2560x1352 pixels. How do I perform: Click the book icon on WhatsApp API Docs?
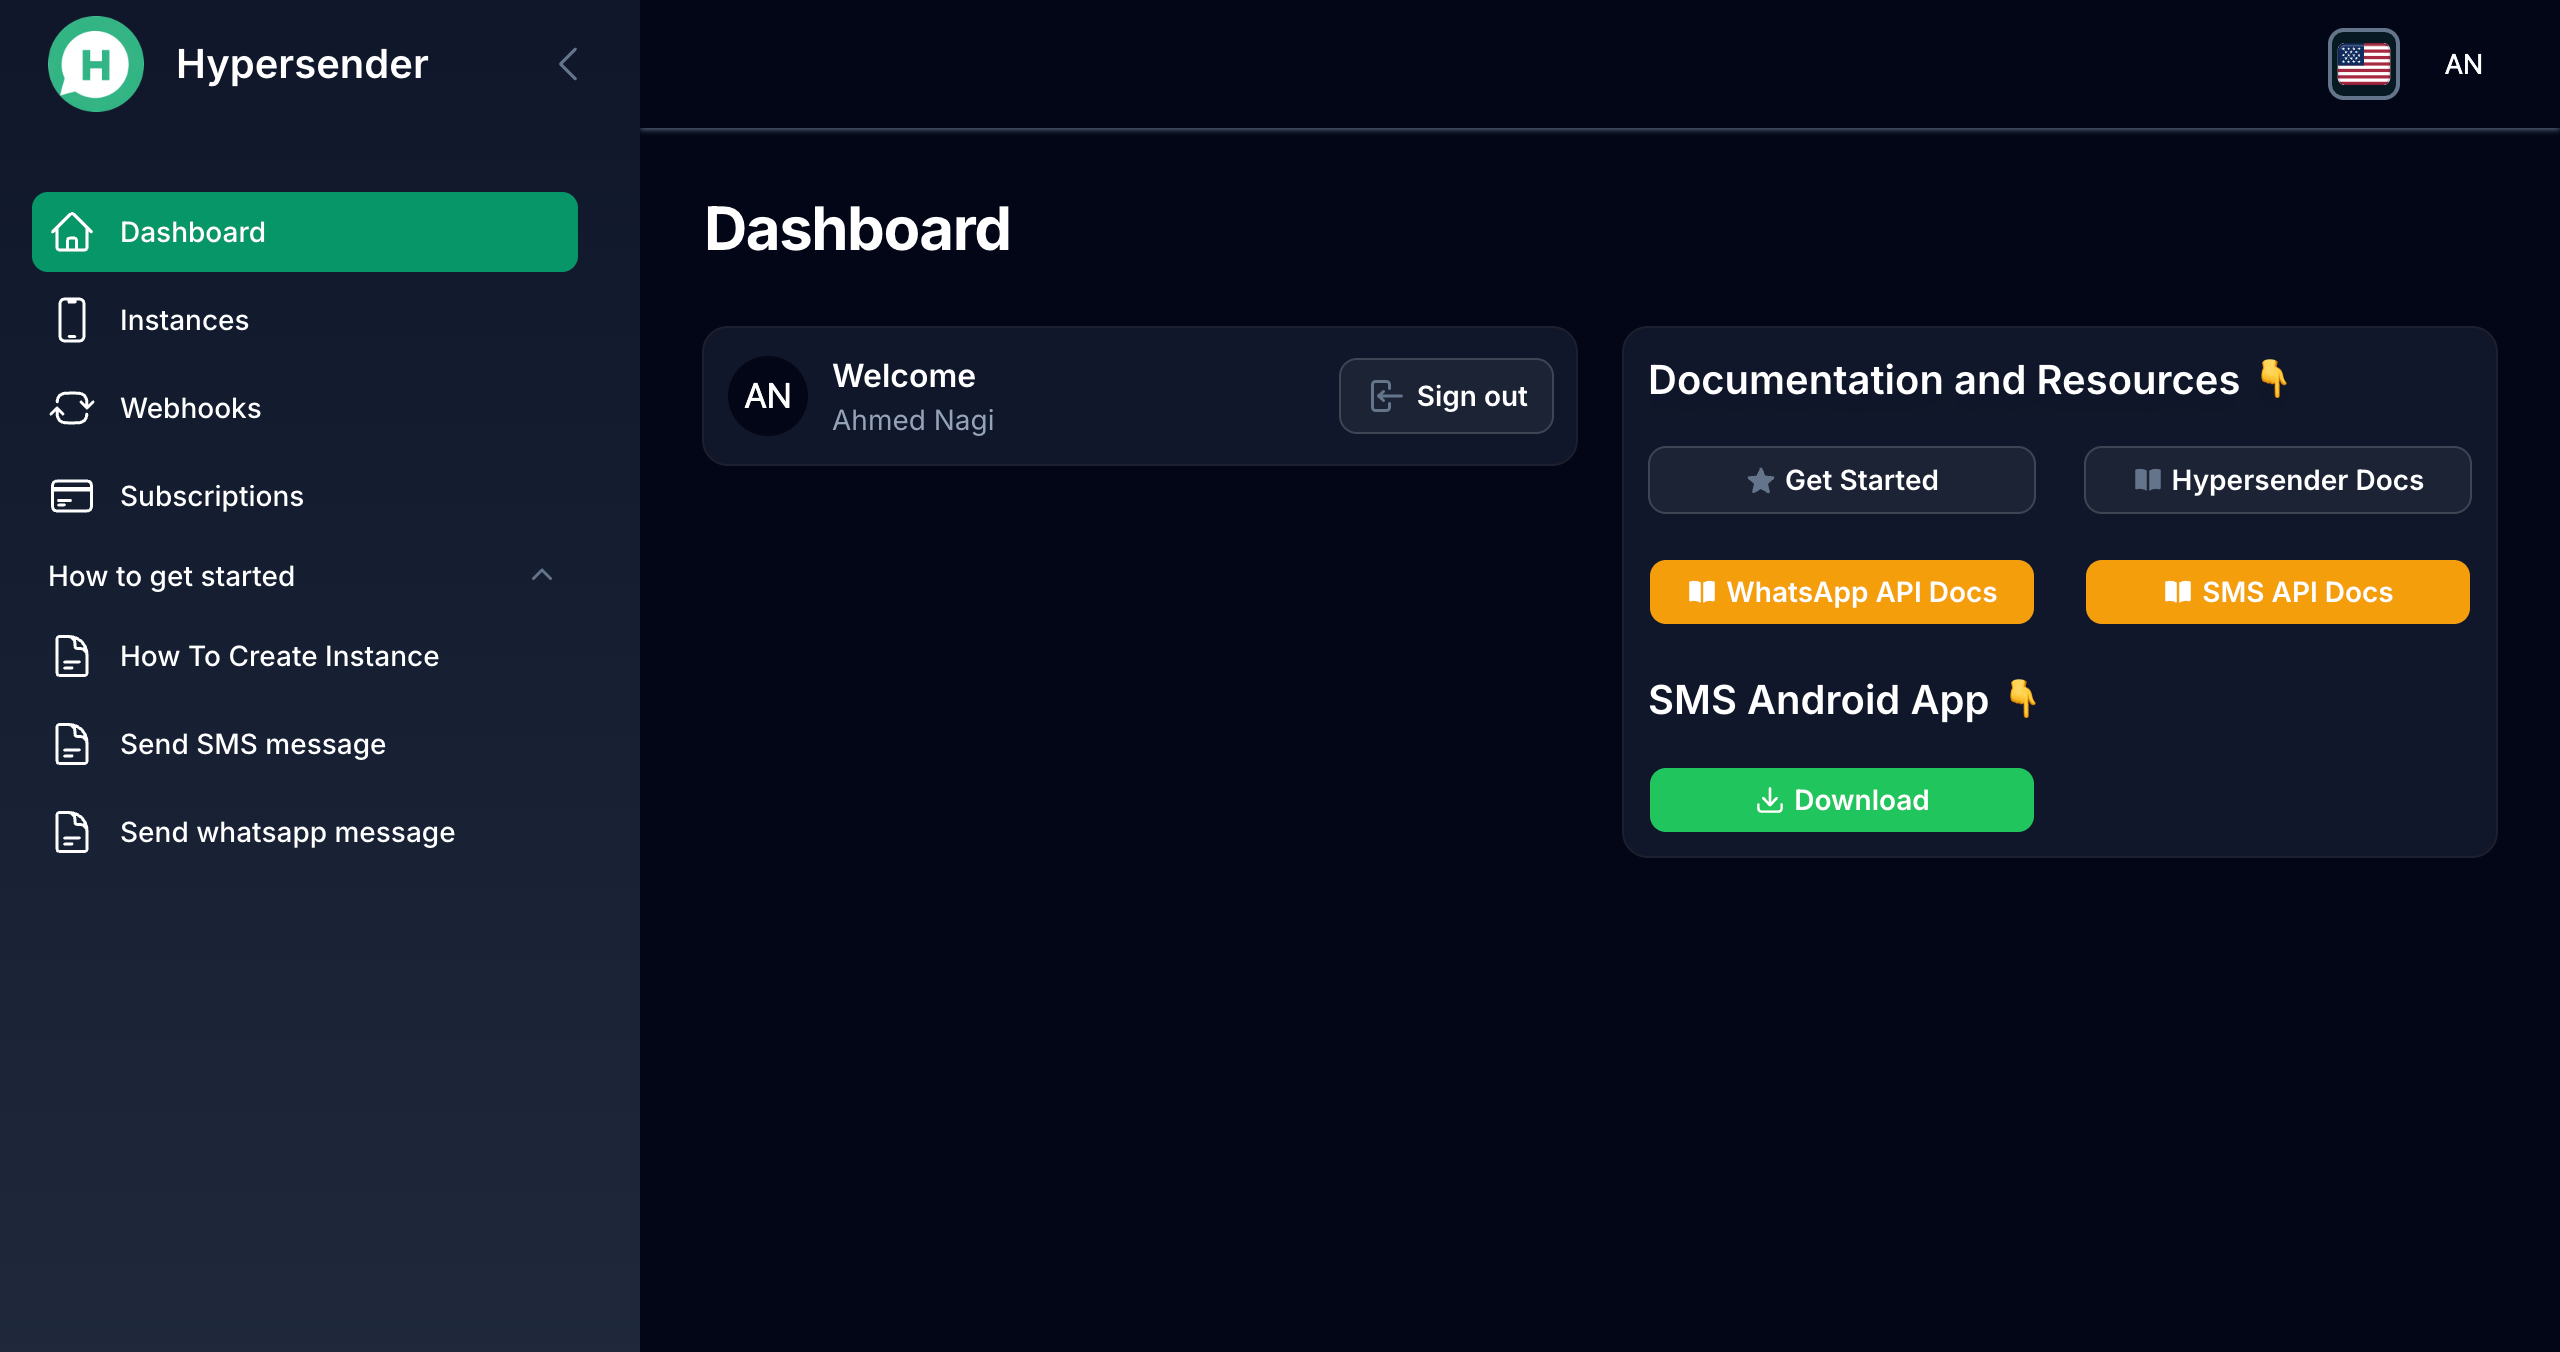[1702, 592]
